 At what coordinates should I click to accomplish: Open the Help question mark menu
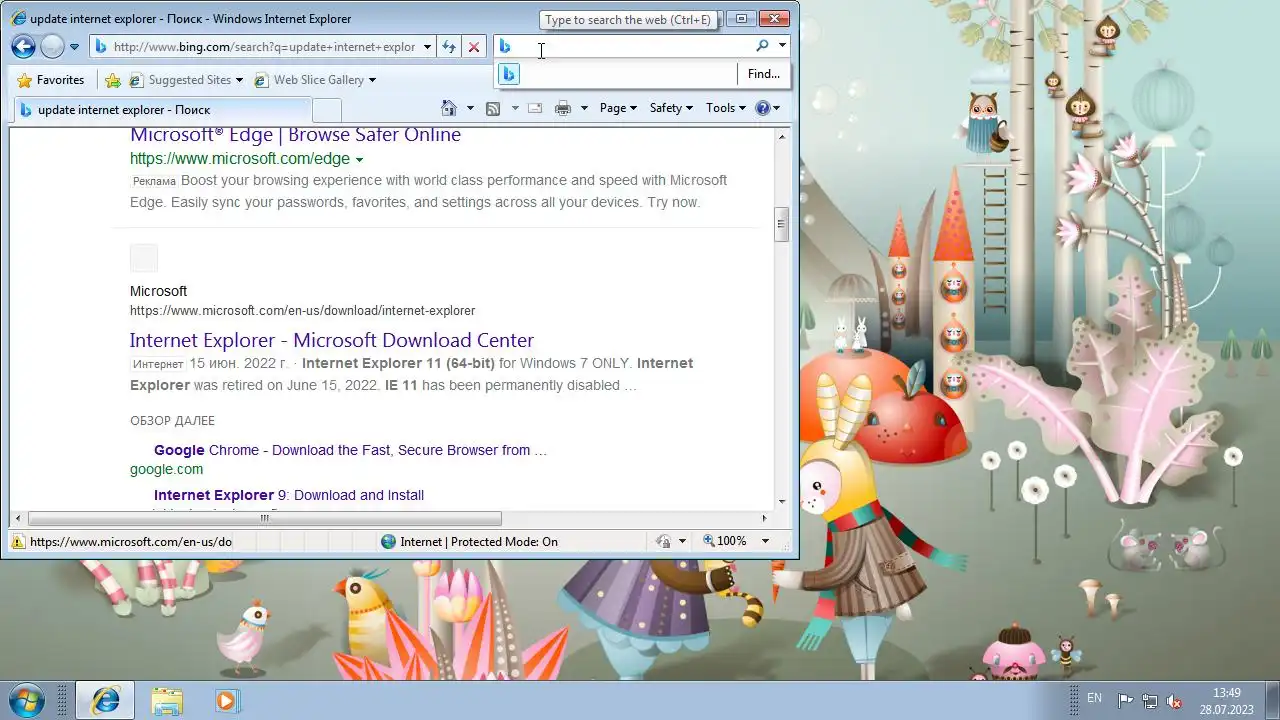(x=768, y=108)
